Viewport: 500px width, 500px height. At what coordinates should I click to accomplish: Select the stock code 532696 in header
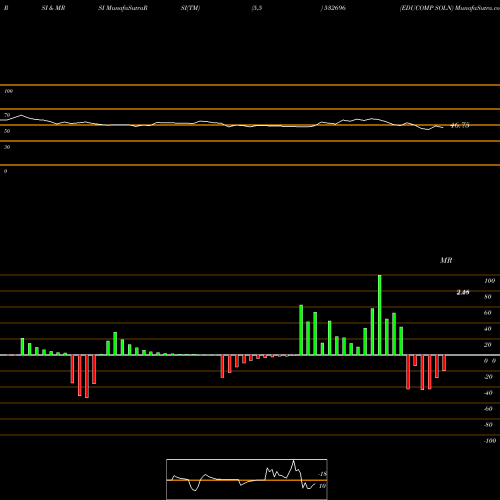coord(334,8)
